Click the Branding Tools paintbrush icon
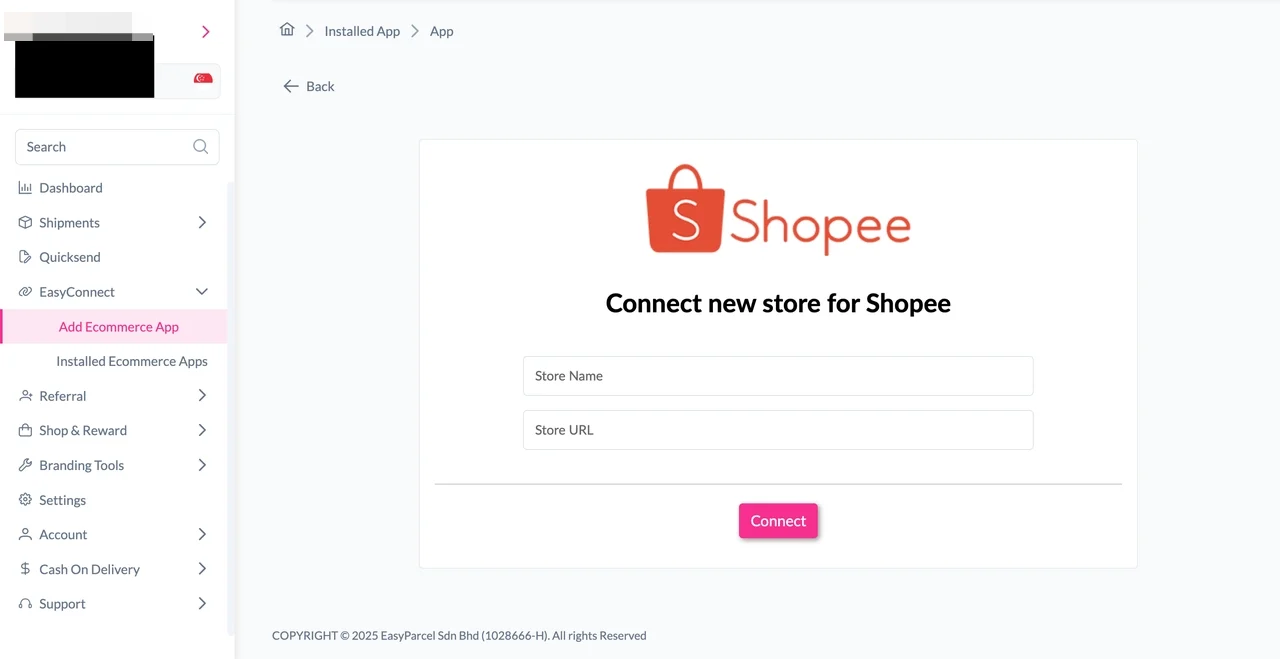This screenshot has width=1280, height=659. tap(25, 465)
